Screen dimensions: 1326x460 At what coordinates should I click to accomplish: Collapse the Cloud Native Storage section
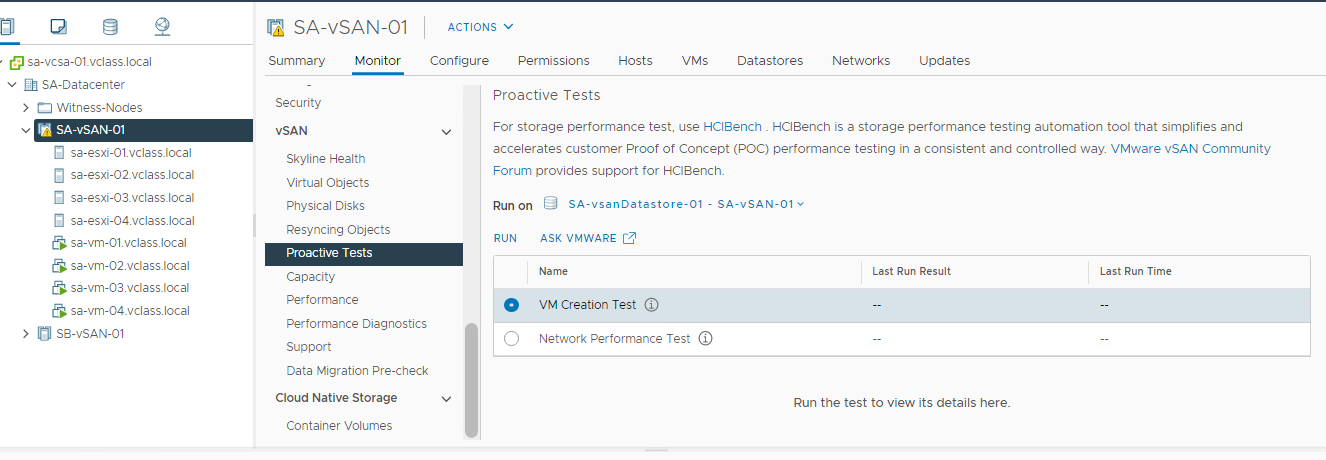click(x=446, y=398)
